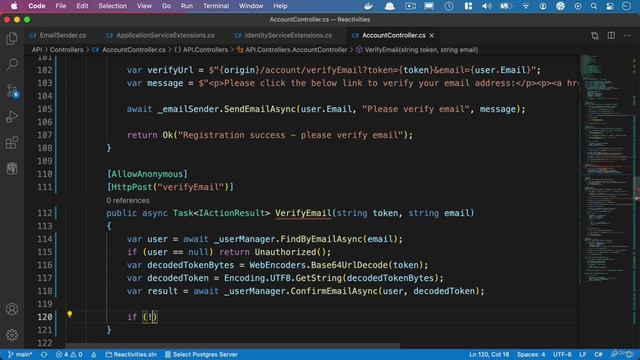Open the Run and Debug view

click(x=12, y=117)
